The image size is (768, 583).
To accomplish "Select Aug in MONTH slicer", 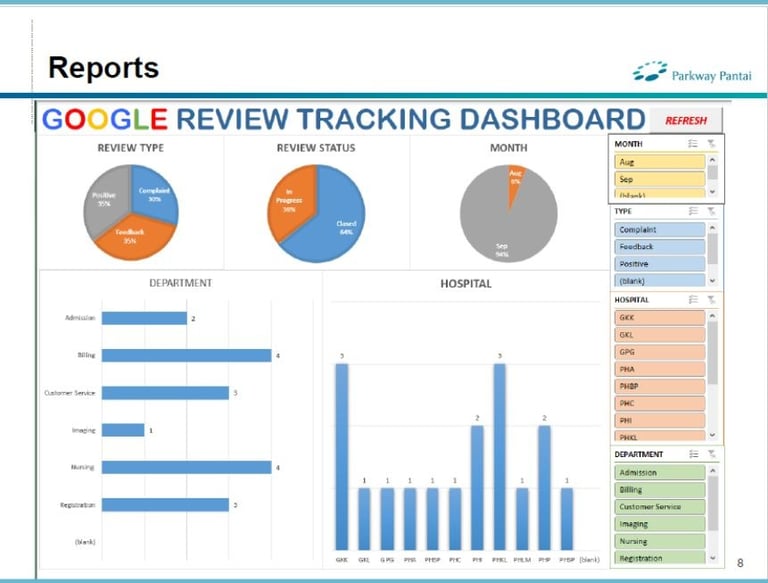I will tap(659, 162).
